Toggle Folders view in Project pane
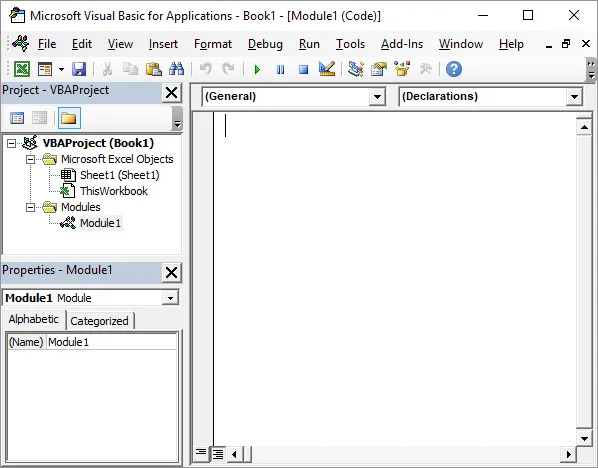Screen dimensions: 598x468 [69, 118]
